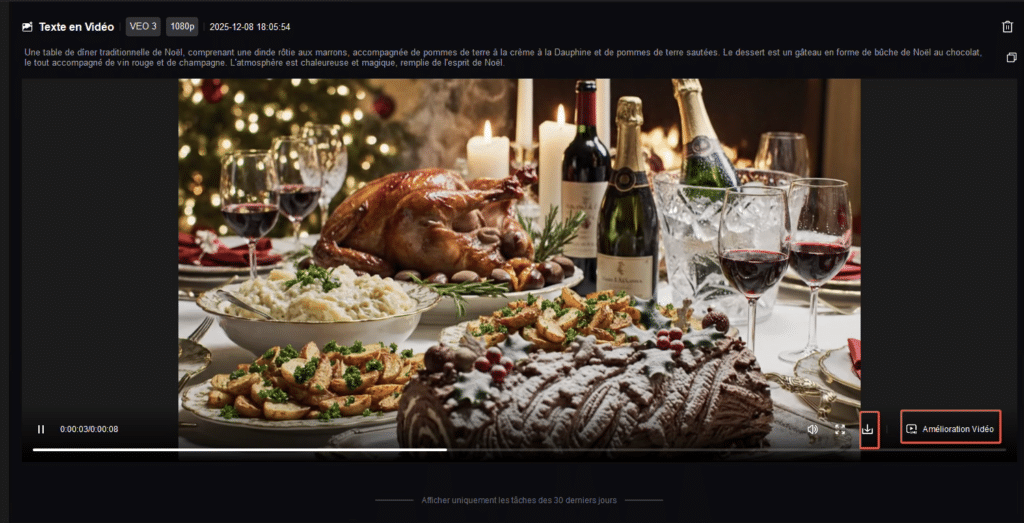This screenshot has height=523, width=1024.
Task: Pause the video playback
Action: tap(41, 429)
